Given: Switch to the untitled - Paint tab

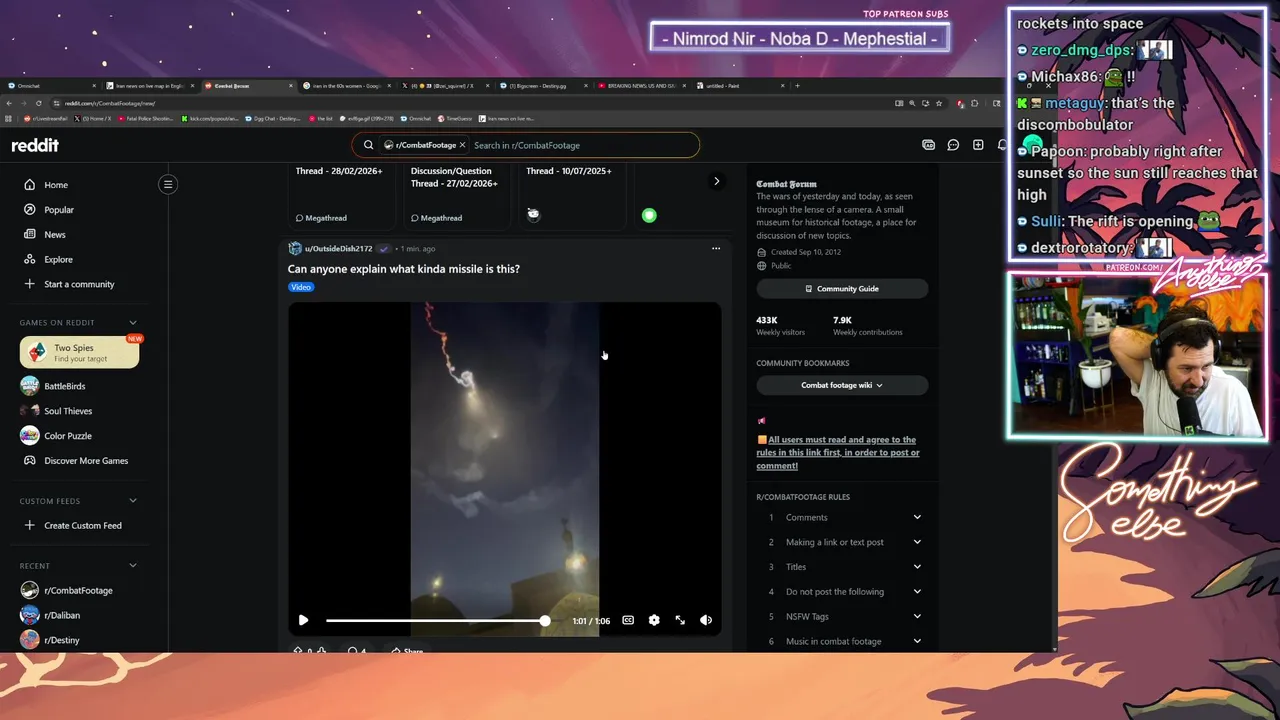Looking at the screenshot, I should (743, 86).
